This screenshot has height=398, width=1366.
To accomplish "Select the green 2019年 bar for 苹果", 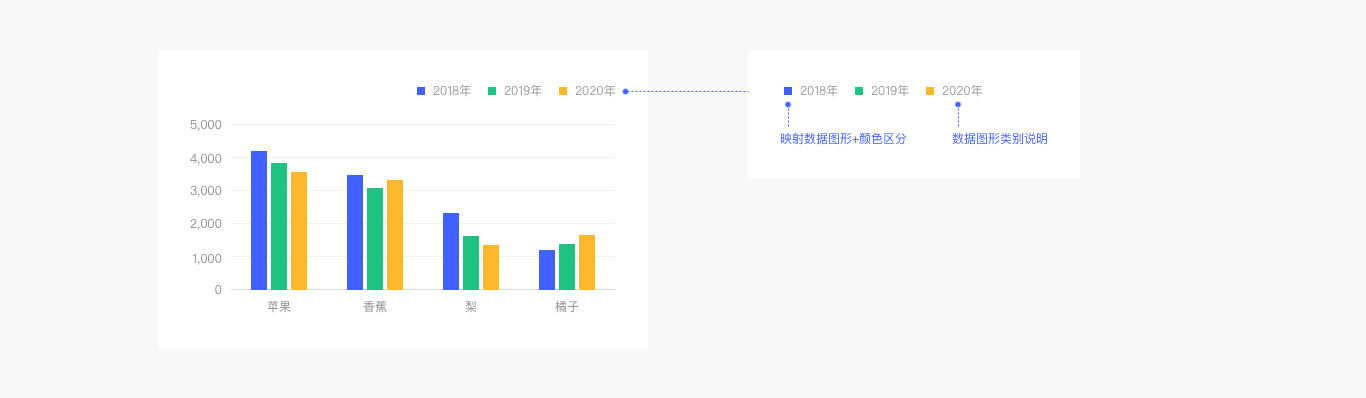I will (279, 226).
